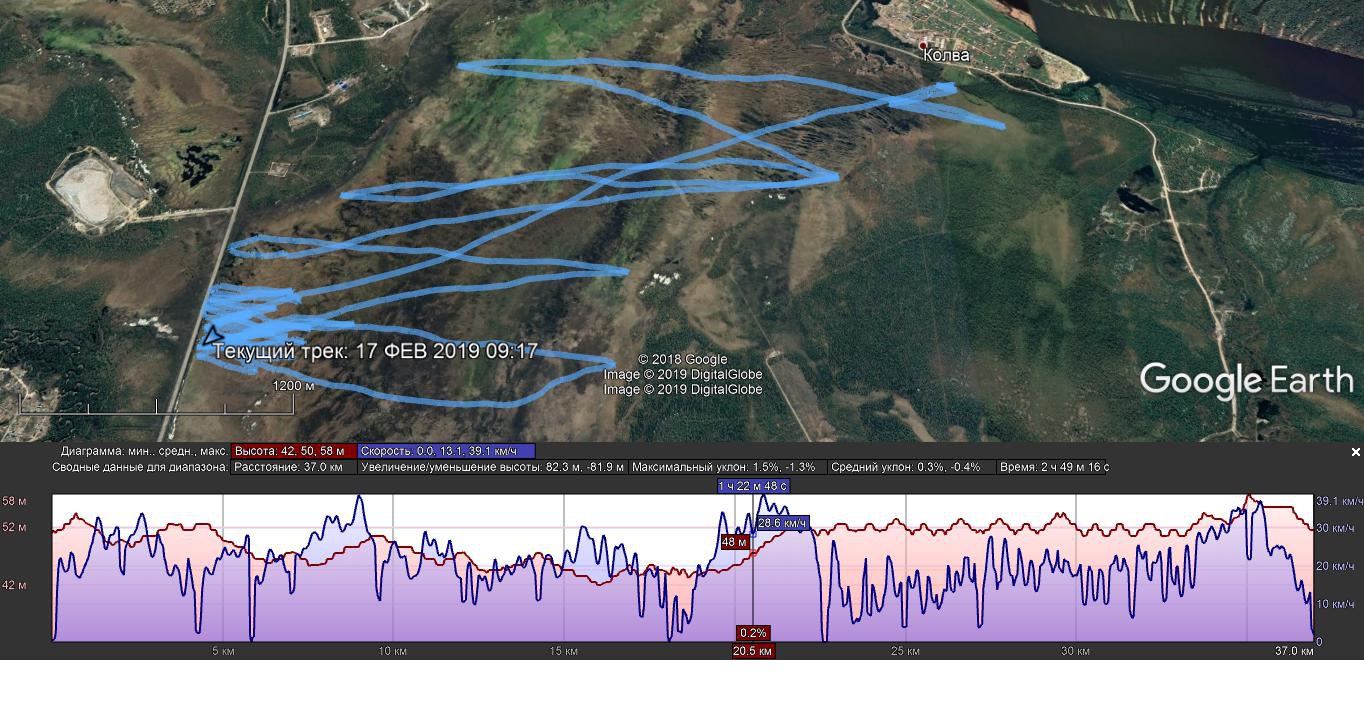
Task: Click the 28.6 км/ч speed tag
Action: point(782,523)
